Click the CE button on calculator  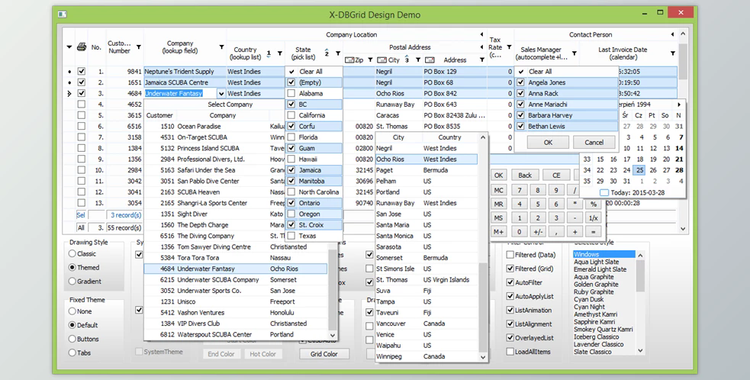[x=556, y=175]
